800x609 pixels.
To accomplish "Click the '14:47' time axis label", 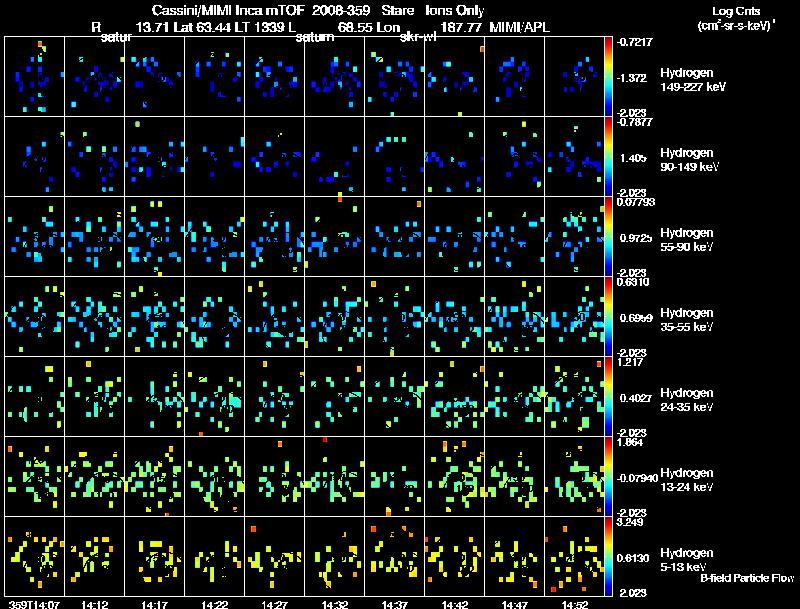I will [514, 604].
